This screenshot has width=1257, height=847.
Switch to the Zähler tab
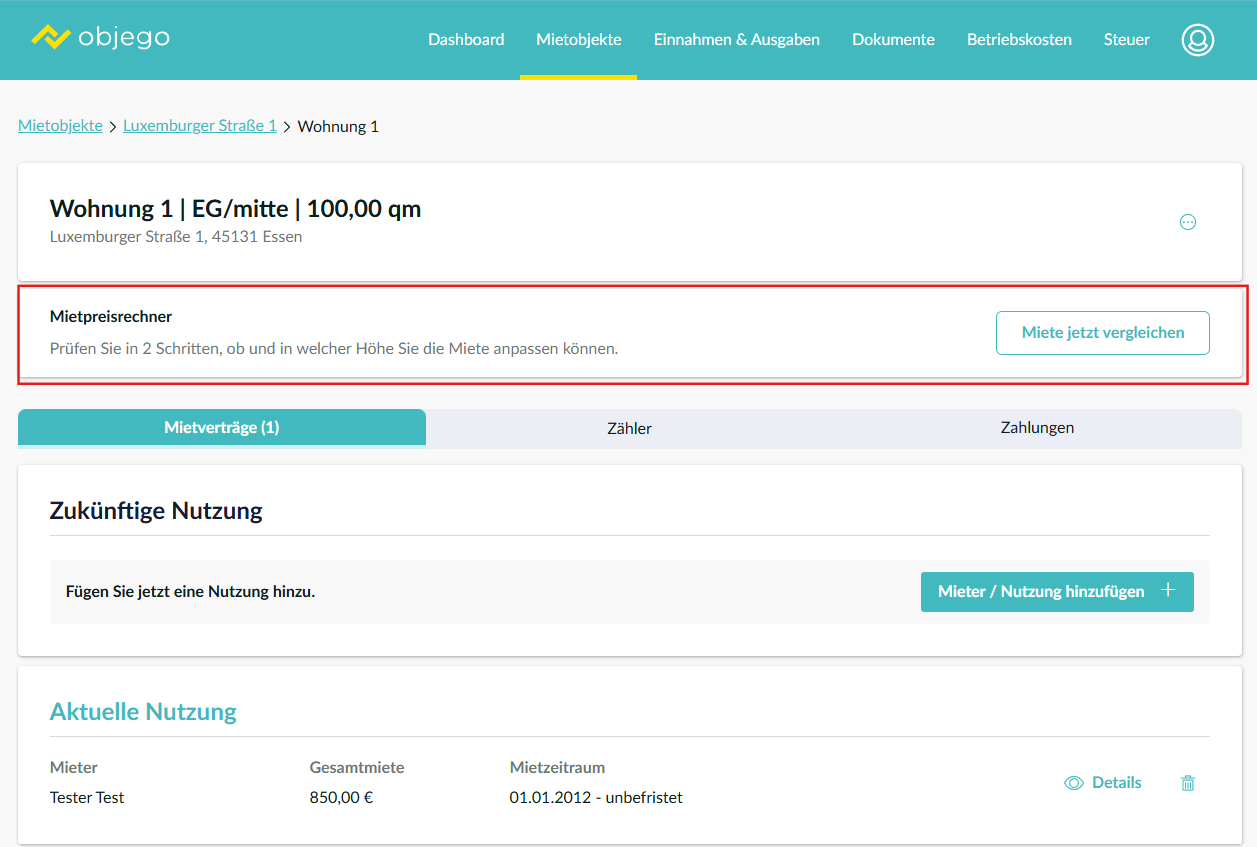[630, 428]
